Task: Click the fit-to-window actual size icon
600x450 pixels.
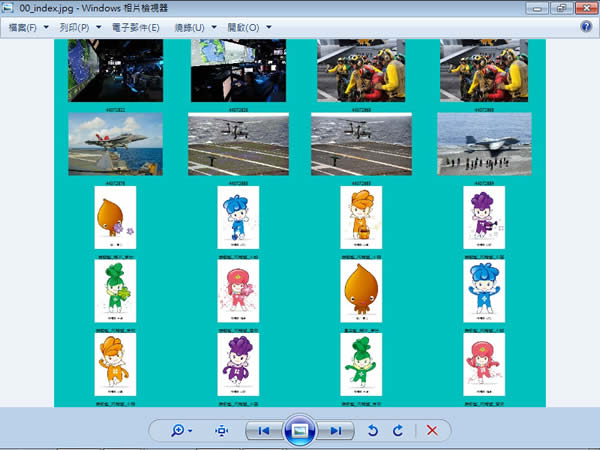Action: click(221, 430)
